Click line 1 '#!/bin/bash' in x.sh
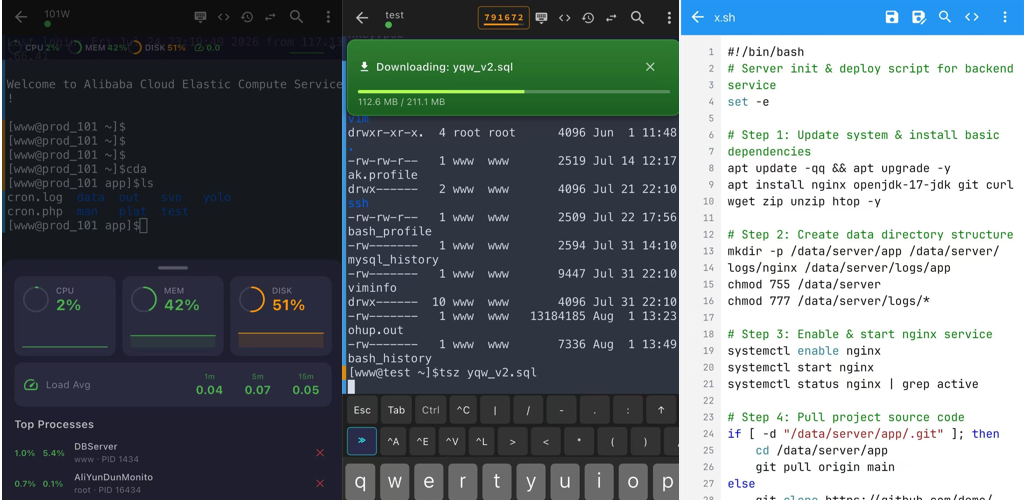This screenshot has width=1024, height=500. (x=765, y=52)
